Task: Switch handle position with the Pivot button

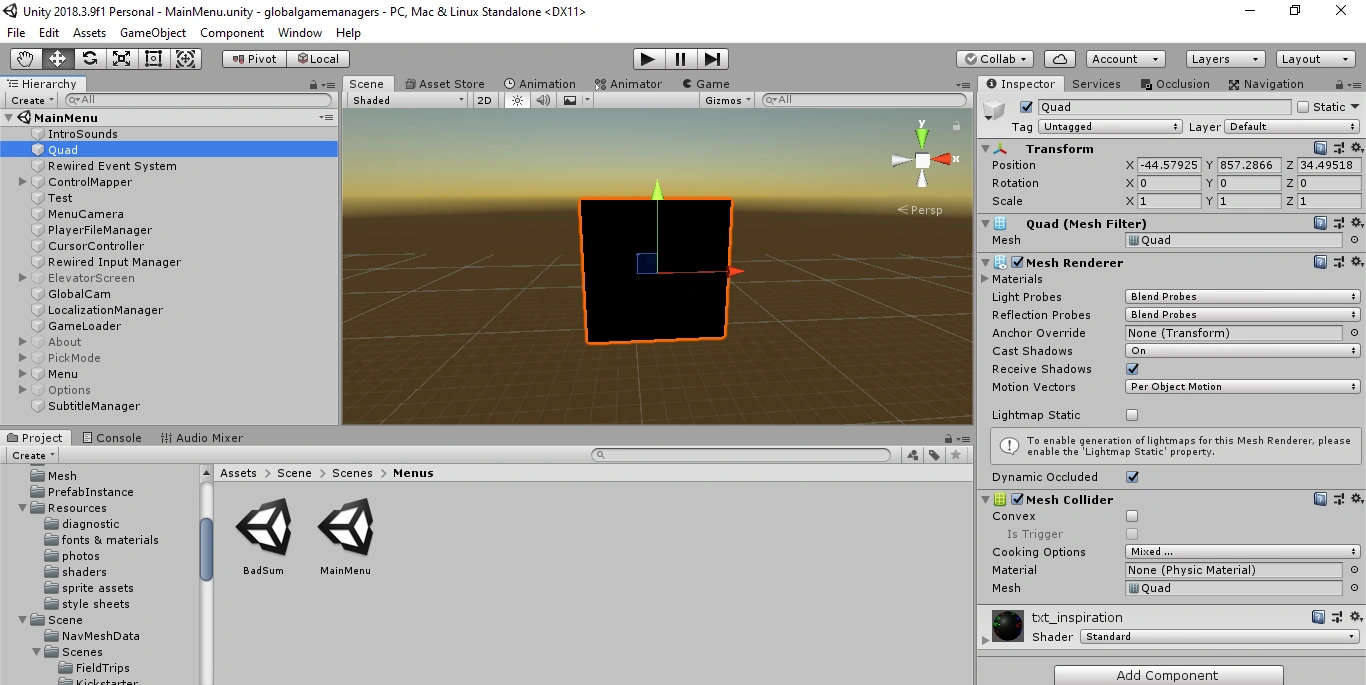Action: click(253, 58)
